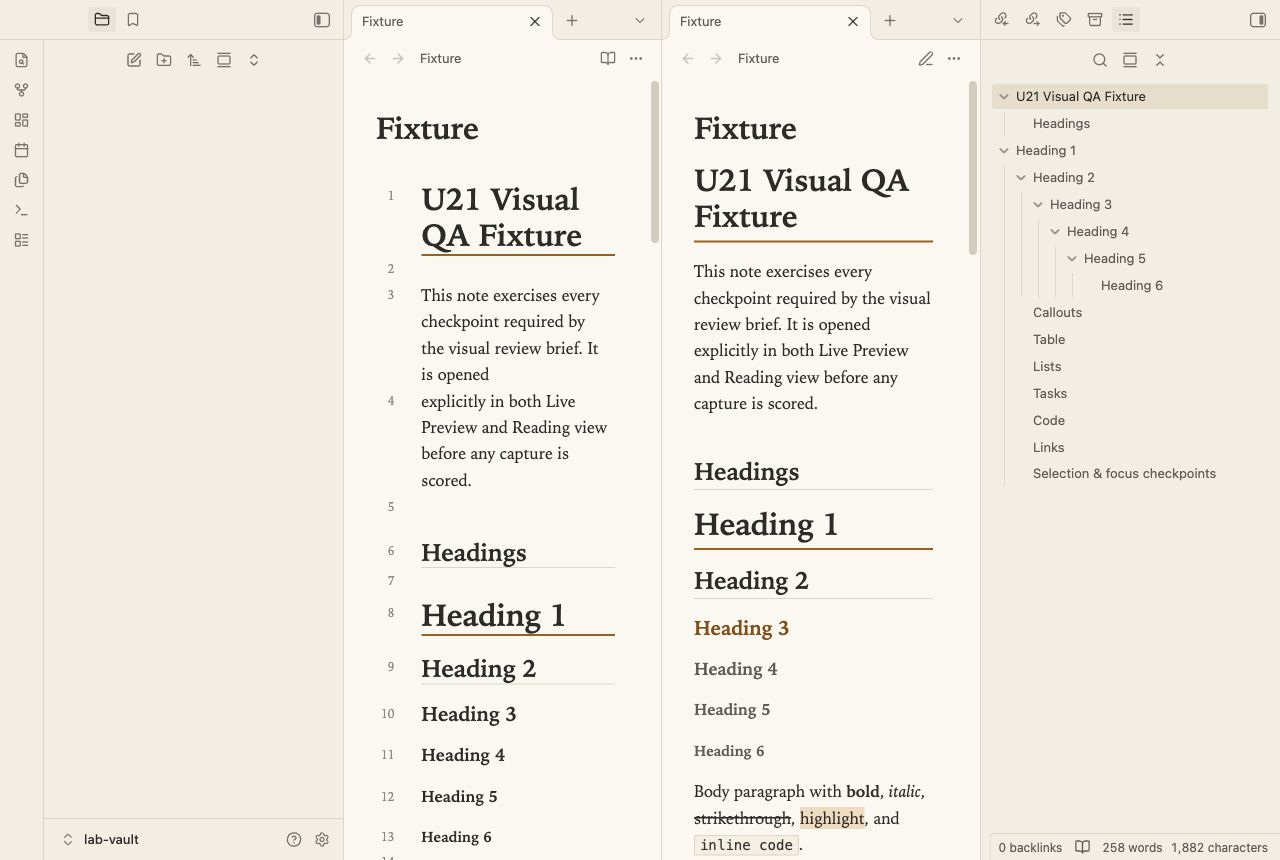Collapse Heading 5 in outline
Viewport: 1280px width, 860px height.
tap(1072, 259)
